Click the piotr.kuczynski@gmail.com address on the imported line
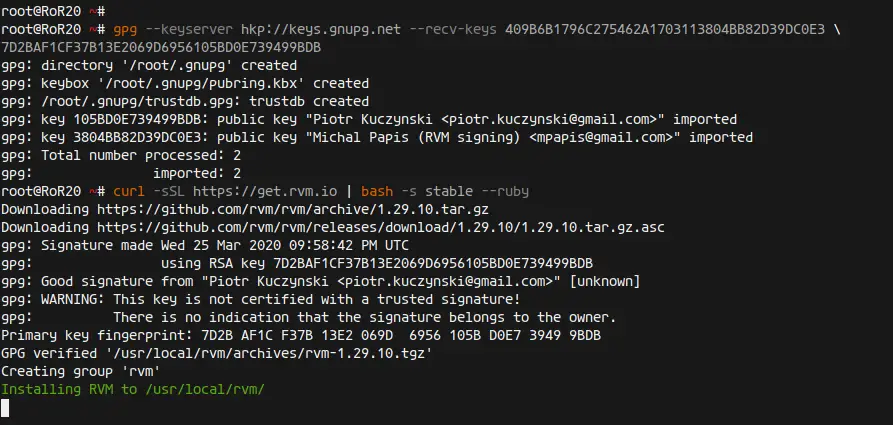Screen dimensions: 893x425 click(x=550, y=119)
